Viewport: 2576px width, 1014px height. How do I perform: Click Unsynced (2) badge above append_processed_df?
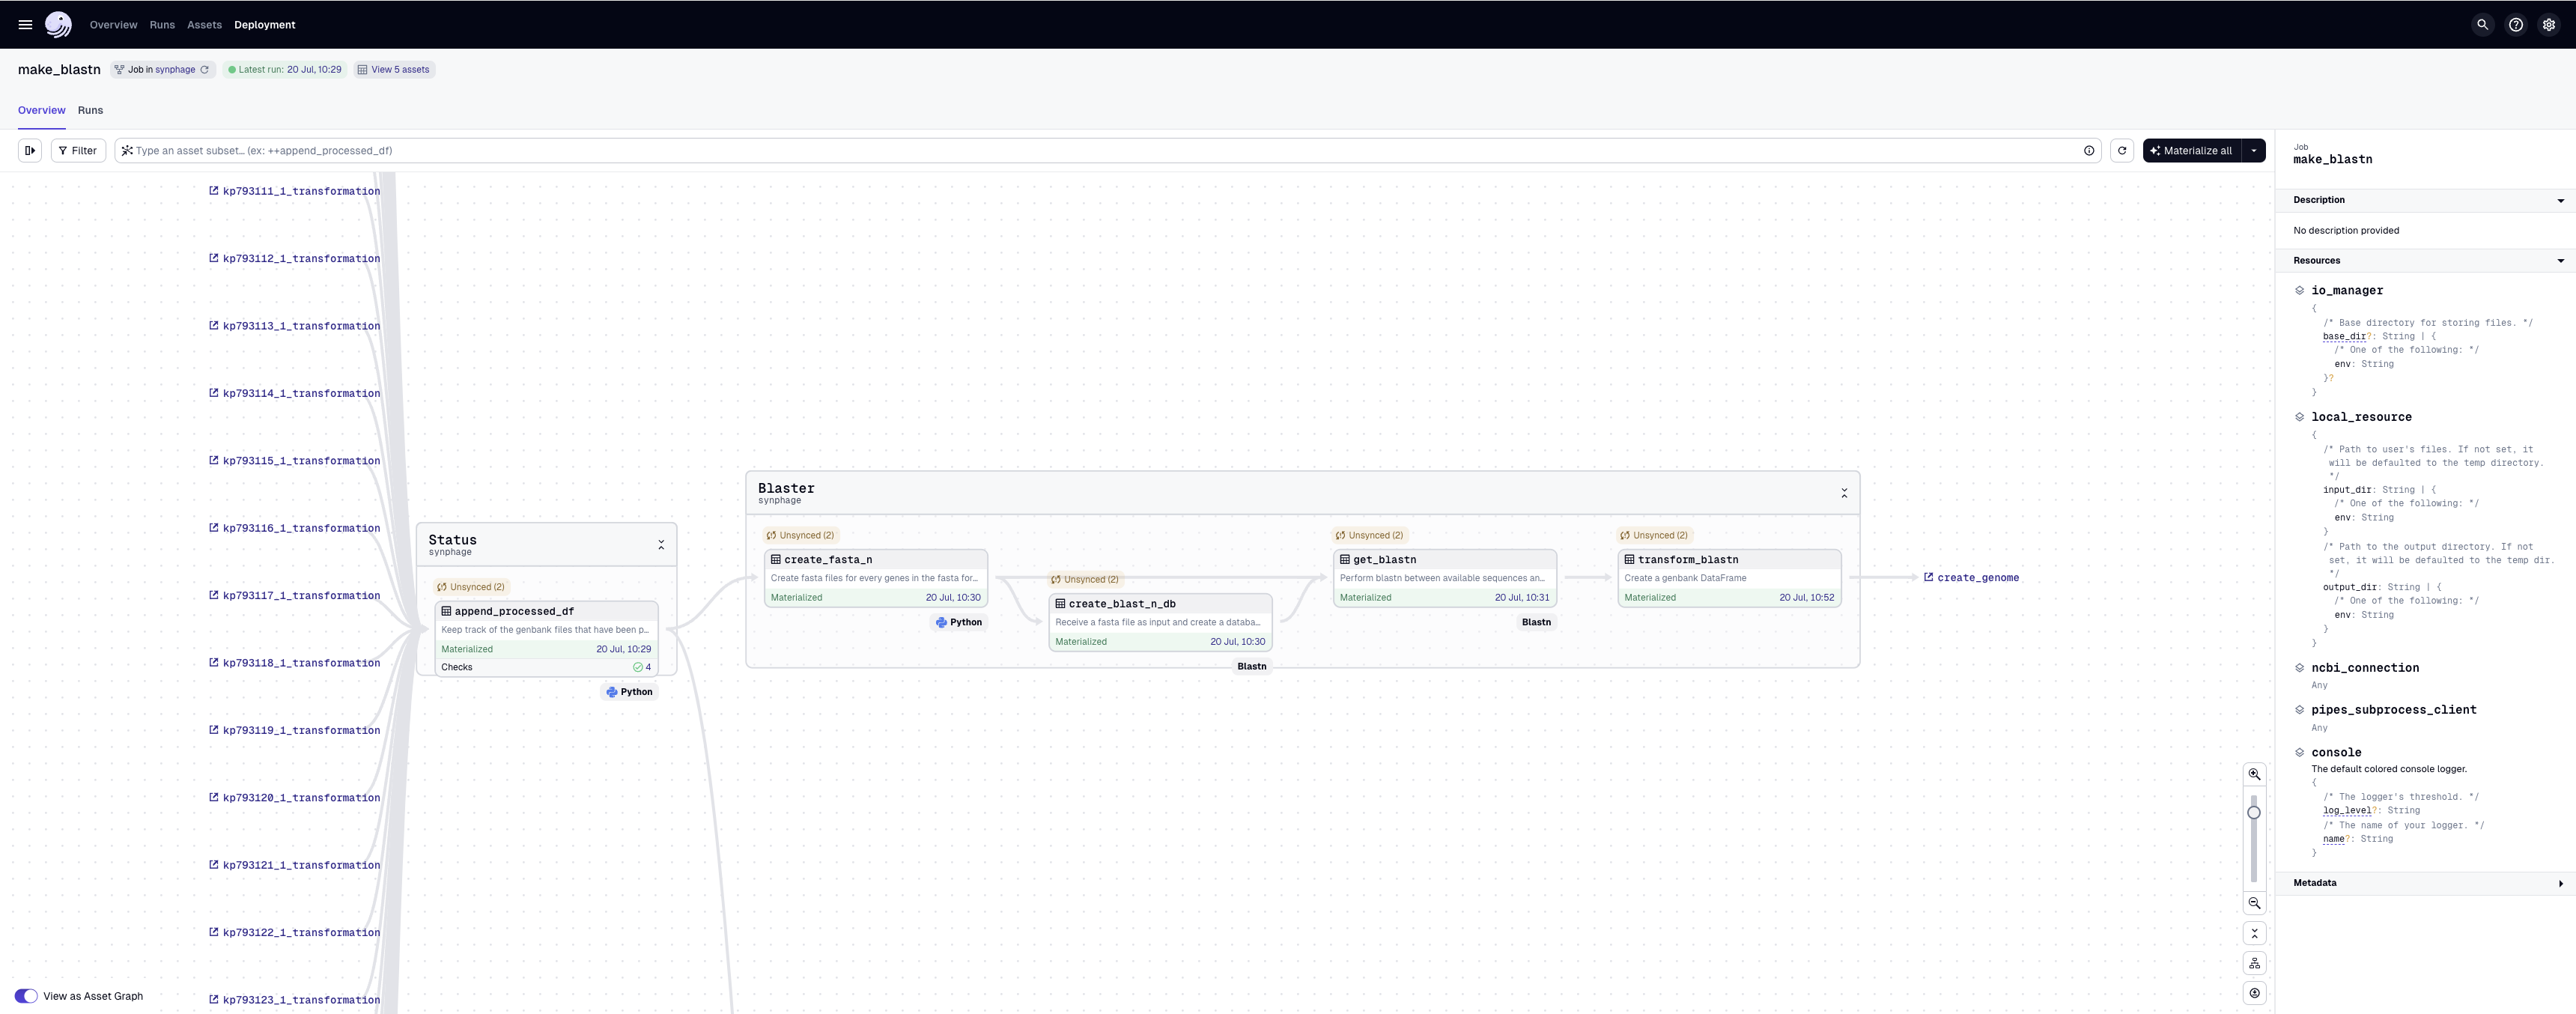(471, 587)
